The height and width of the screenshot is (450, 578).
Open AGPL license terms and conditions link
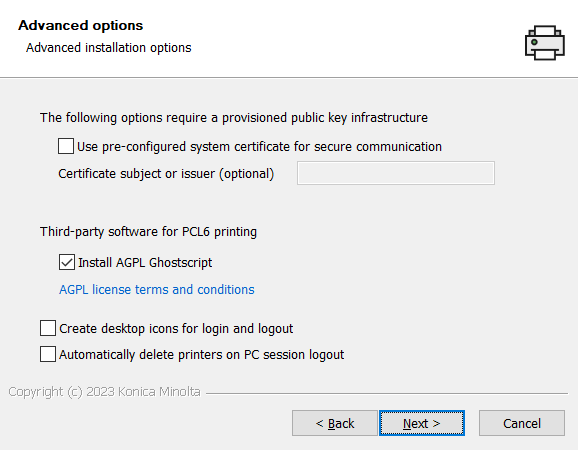pyautogui.click(x=157, y=290)
